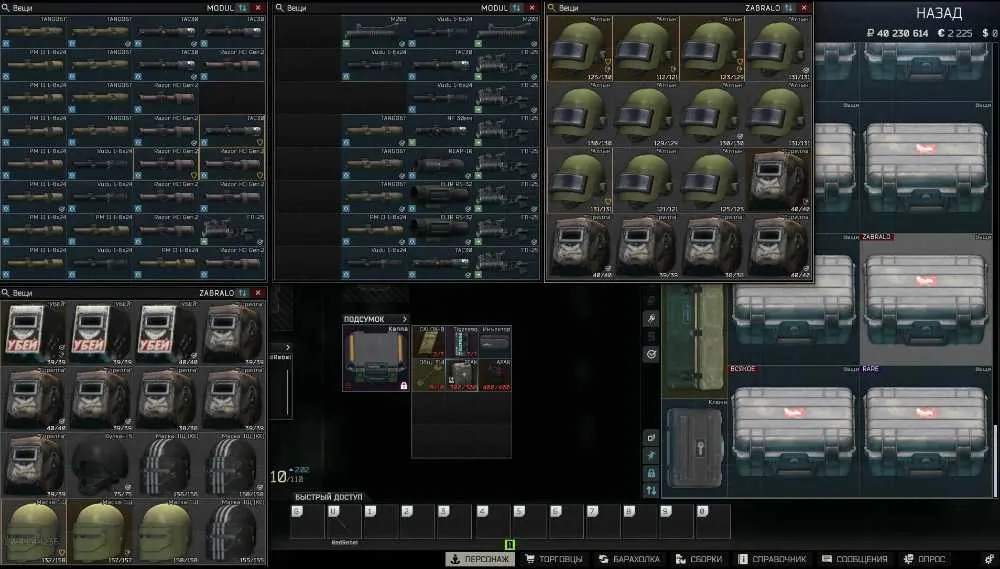1000x569 pixels.
Task: Expand the ПОДСУМОК arrow
Action: tap(404, 319)
